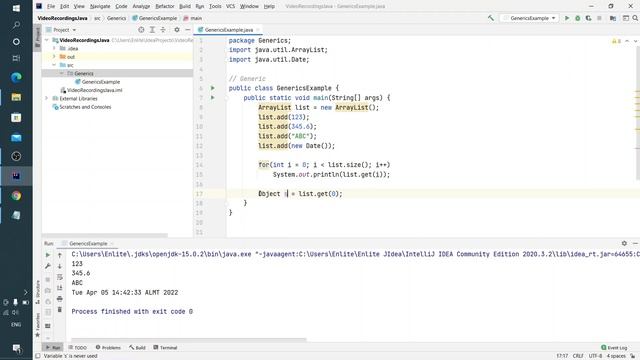Click the warnings indicator at the editor top right

point(616,41)
